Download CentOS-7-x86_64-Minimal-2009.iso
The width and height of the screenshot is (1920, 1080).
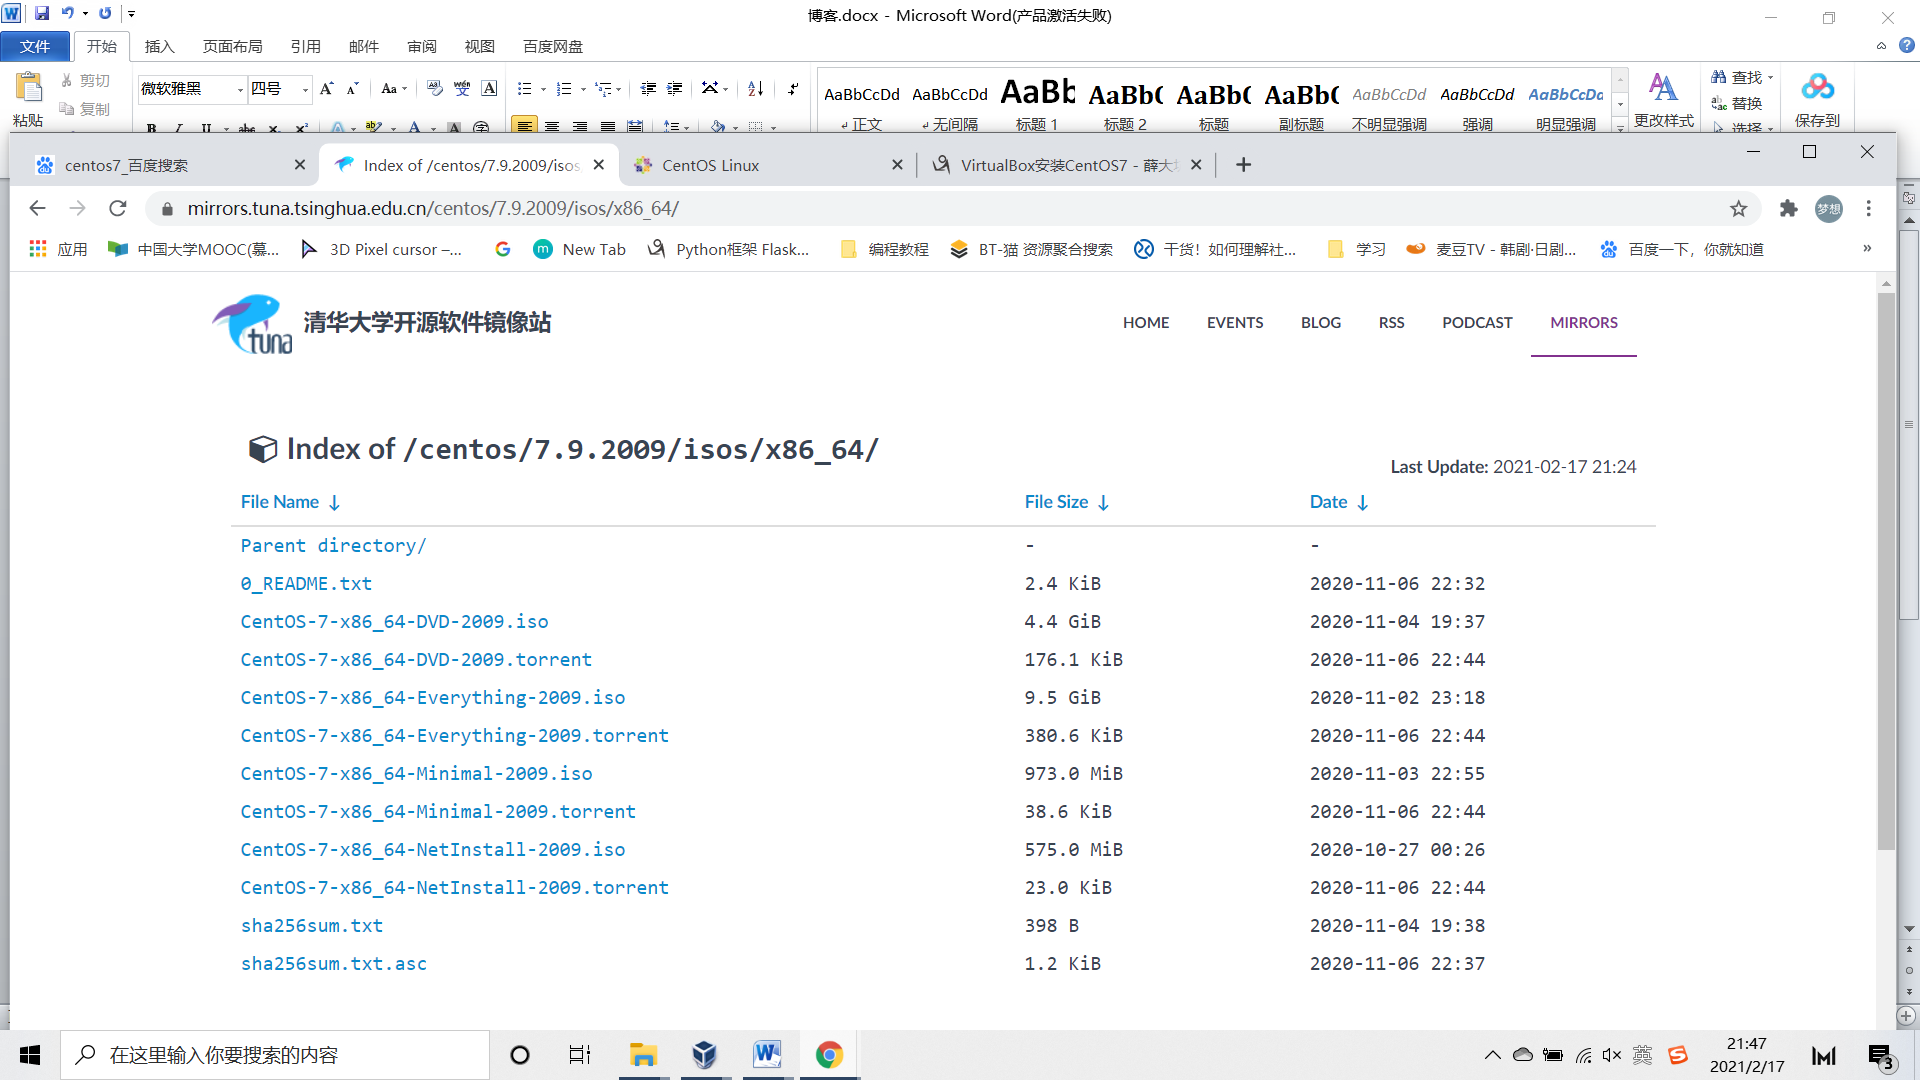point(416,773)
